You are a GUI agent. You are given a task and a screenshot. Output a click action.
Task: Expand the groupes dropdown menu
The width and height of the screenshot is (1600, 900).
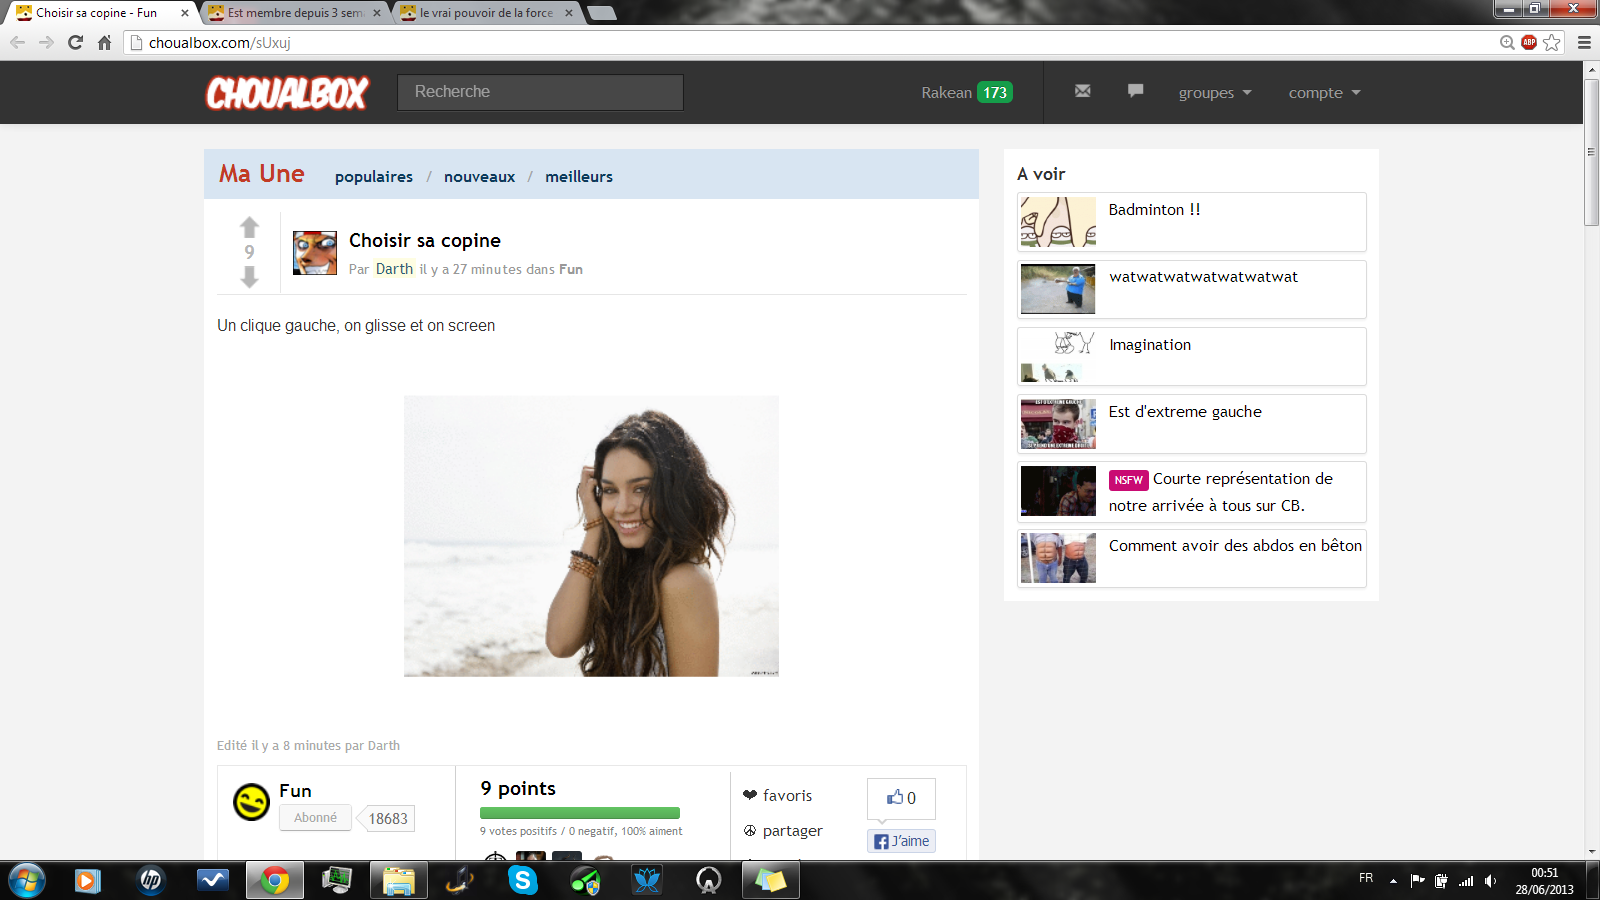coord(1214,93)
